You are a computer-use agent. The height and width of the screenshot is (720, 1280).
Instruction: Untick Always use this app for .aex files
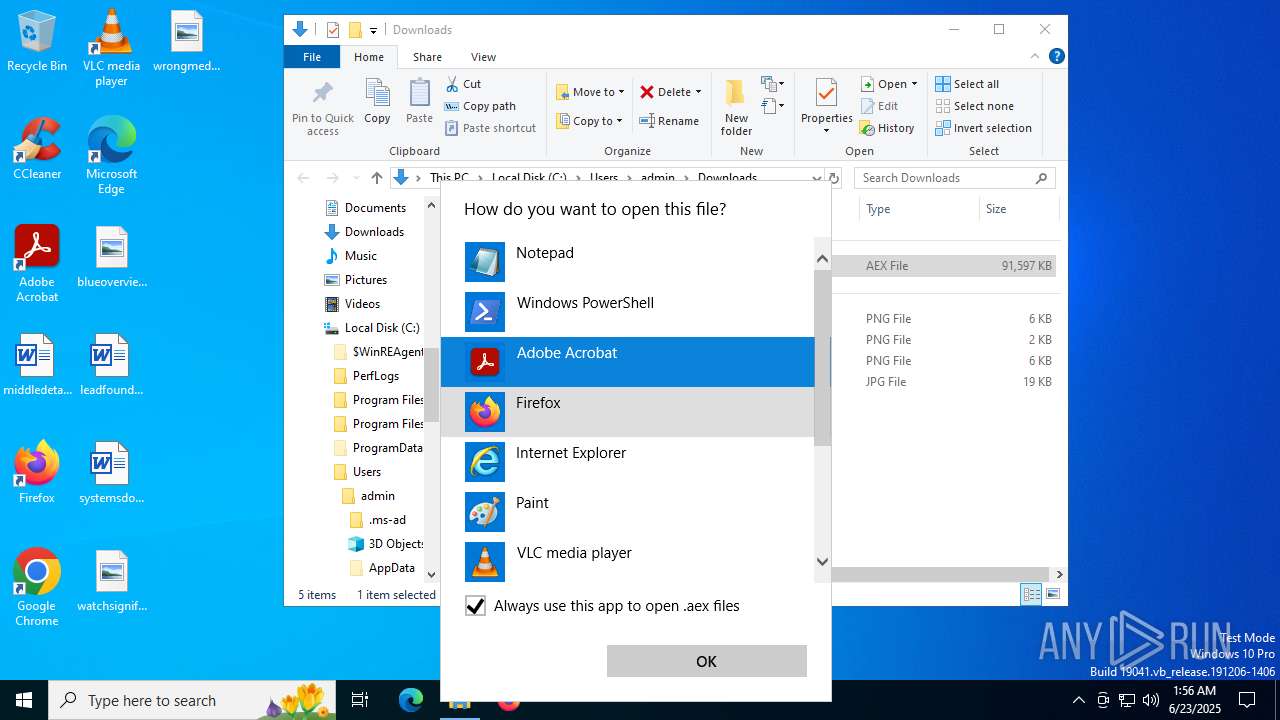point(476,606)
